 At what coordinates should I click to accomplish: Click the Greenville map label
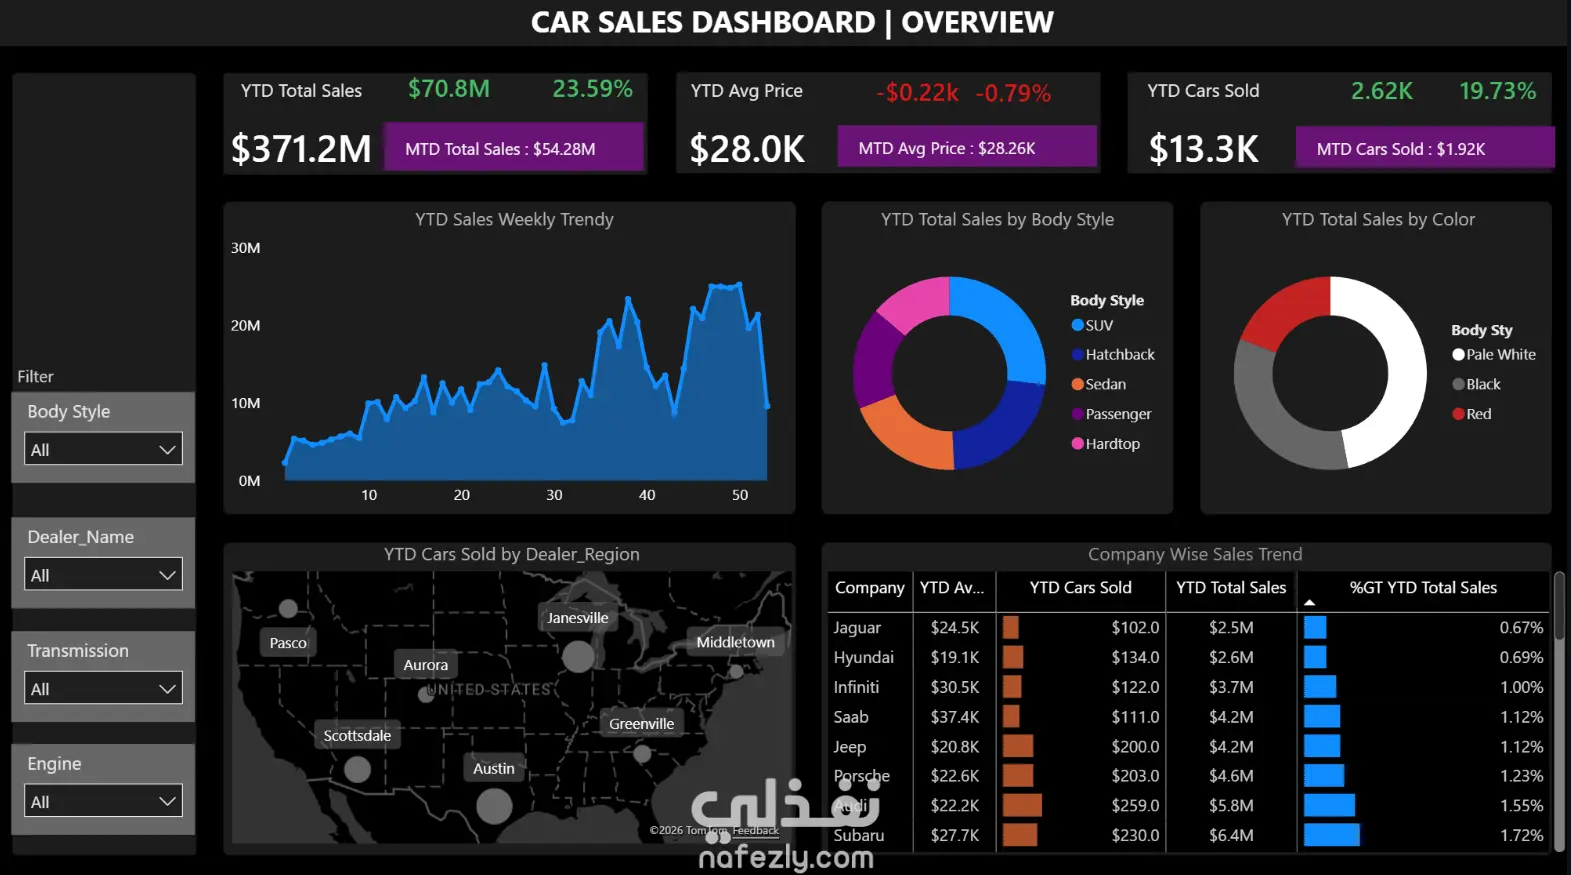click(x=641, y=724)
